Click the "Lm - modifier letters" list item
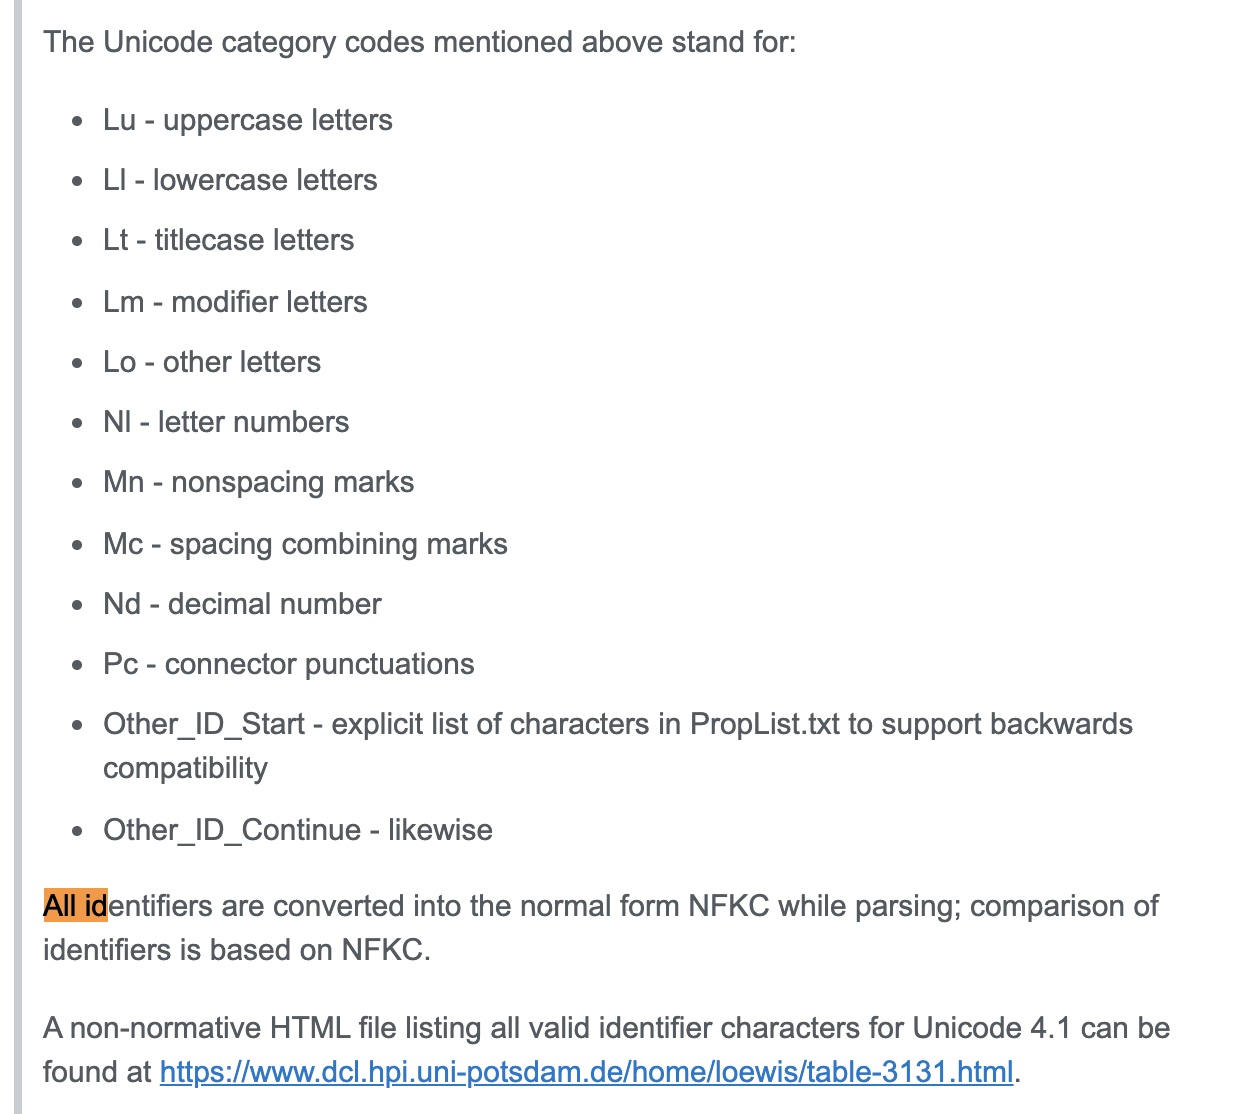 click(235, 302)
